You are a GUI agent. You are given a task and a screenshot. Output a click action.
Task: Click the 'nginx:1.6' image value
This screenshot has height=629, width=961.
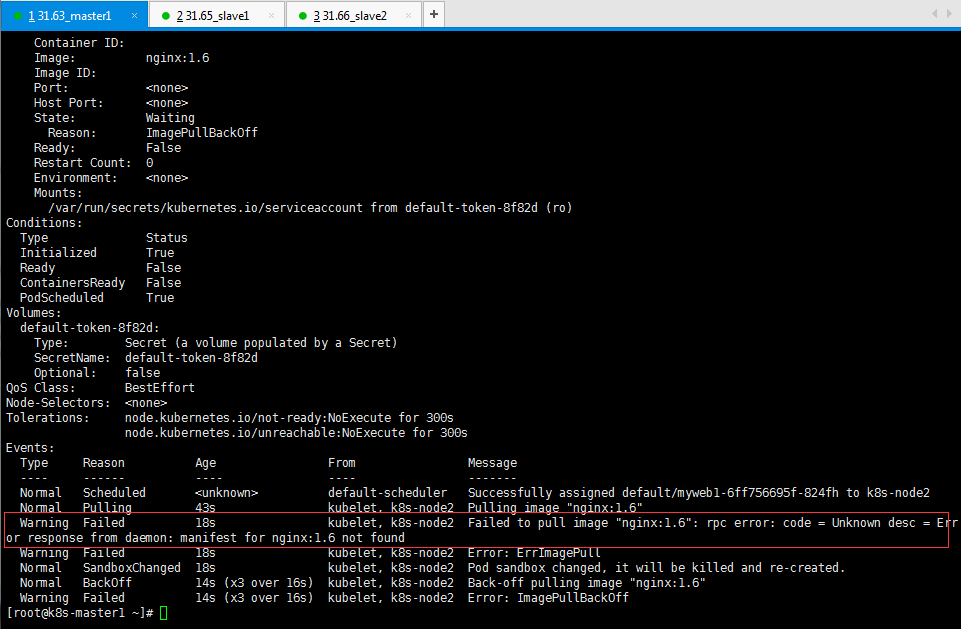coord(177,58)
